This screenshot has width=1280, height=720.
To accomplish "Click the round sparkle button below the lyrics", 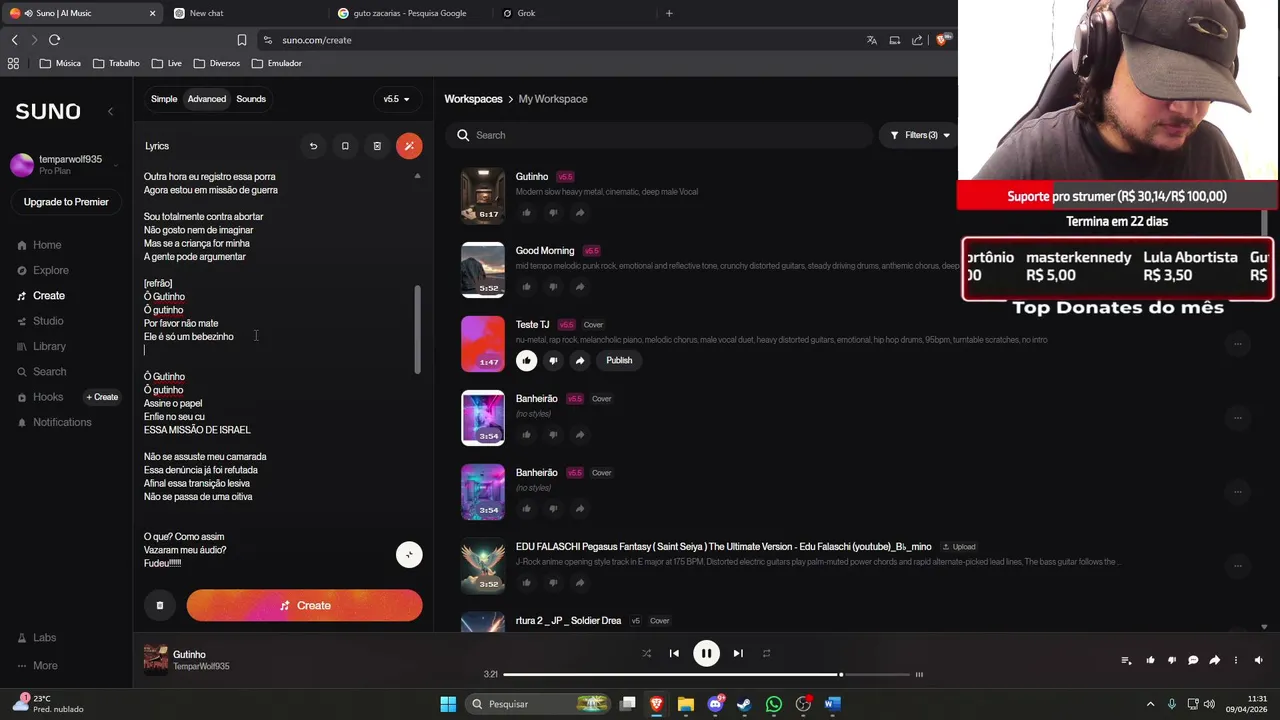I will click(x=409, y=555).
